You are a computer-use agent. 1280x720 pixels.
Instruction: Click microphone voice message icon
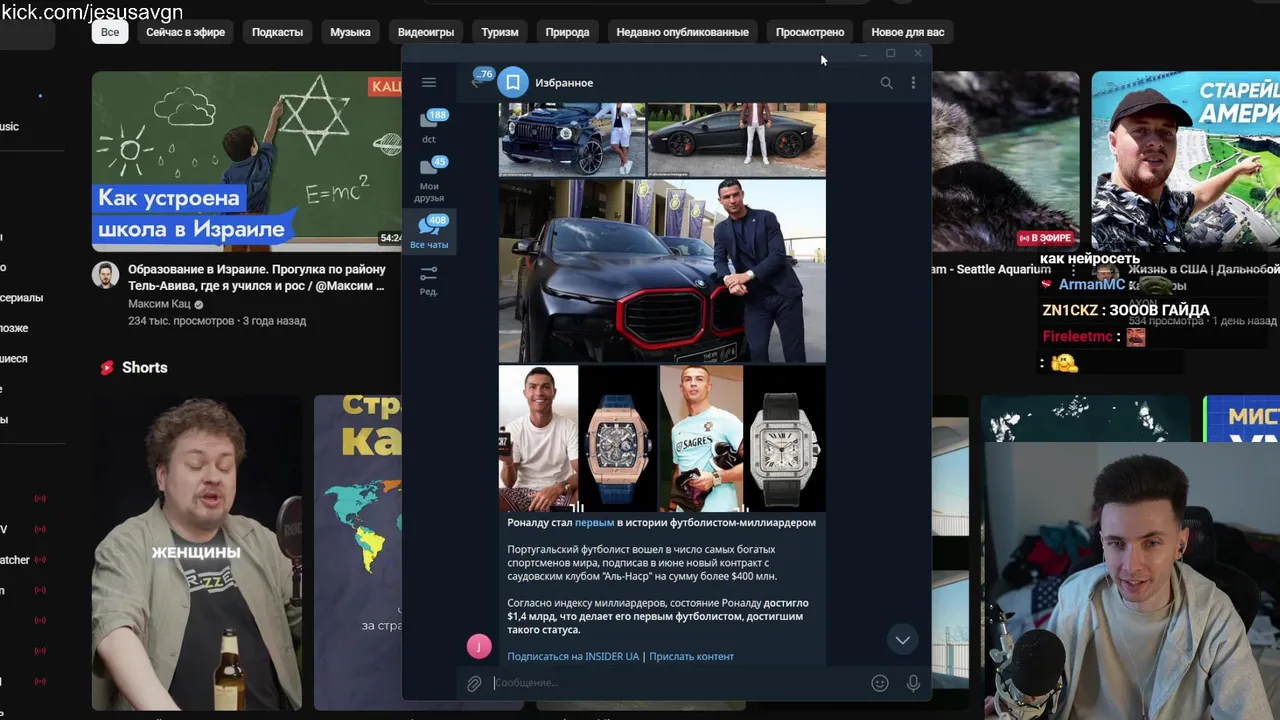[x=913, y=683]
